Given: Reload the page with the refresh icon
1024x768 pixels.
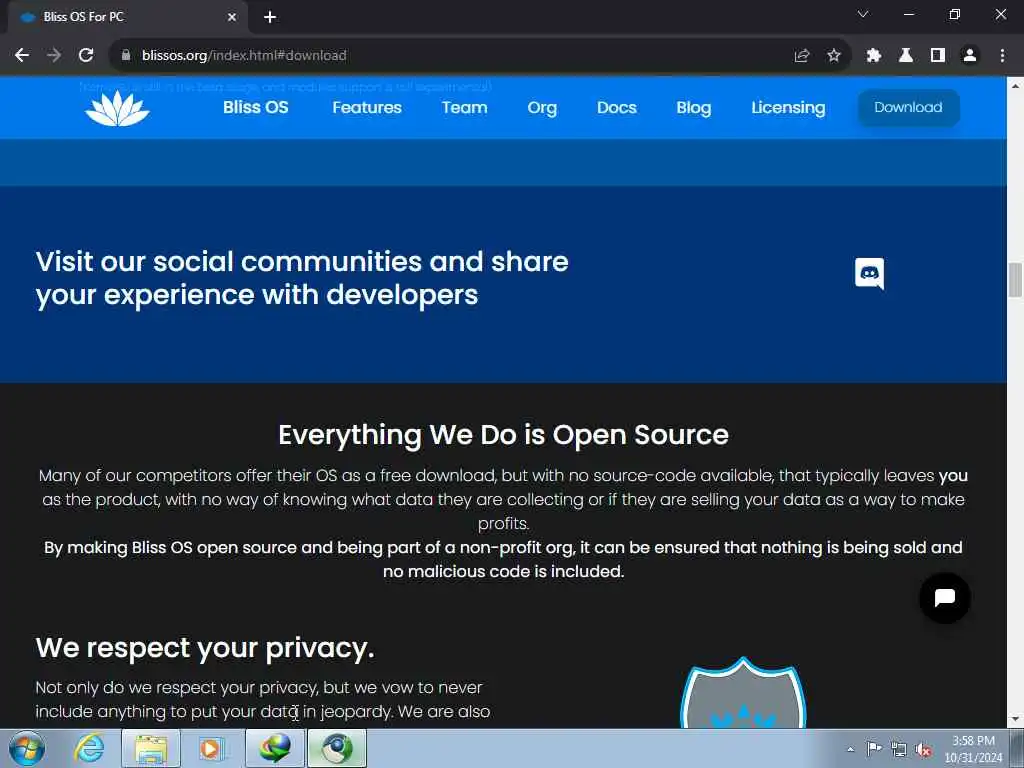Looking at the screenshot, I should click(x=86, y=56).
